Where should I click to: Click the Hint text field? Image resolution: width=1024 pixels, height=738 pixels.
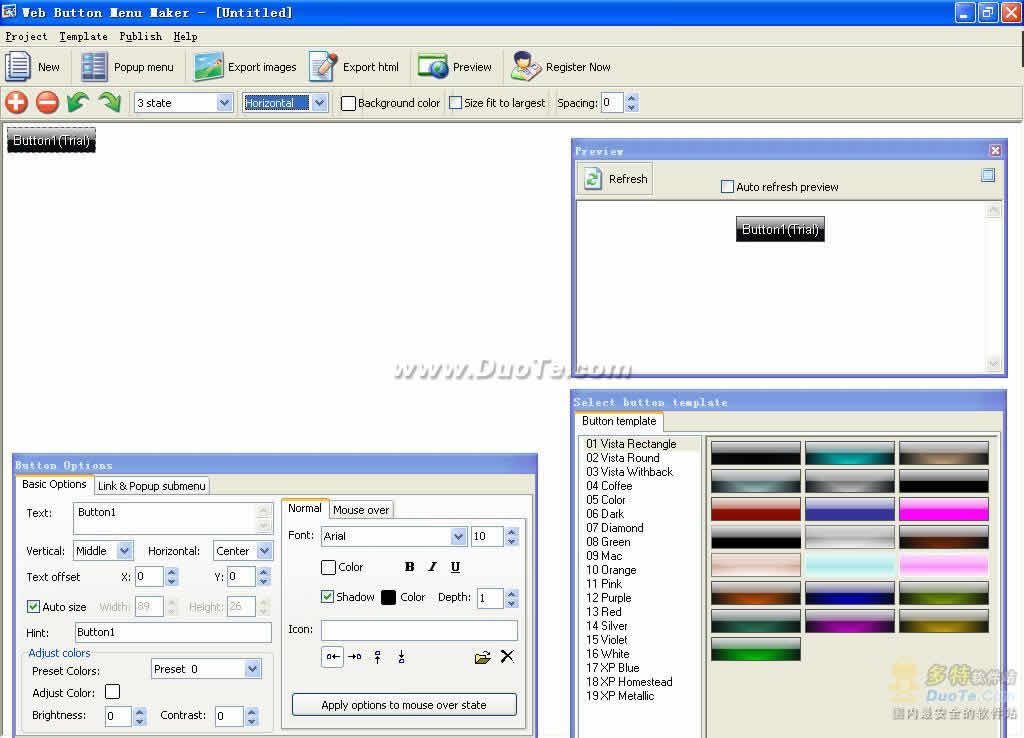[x=173, y=632]
